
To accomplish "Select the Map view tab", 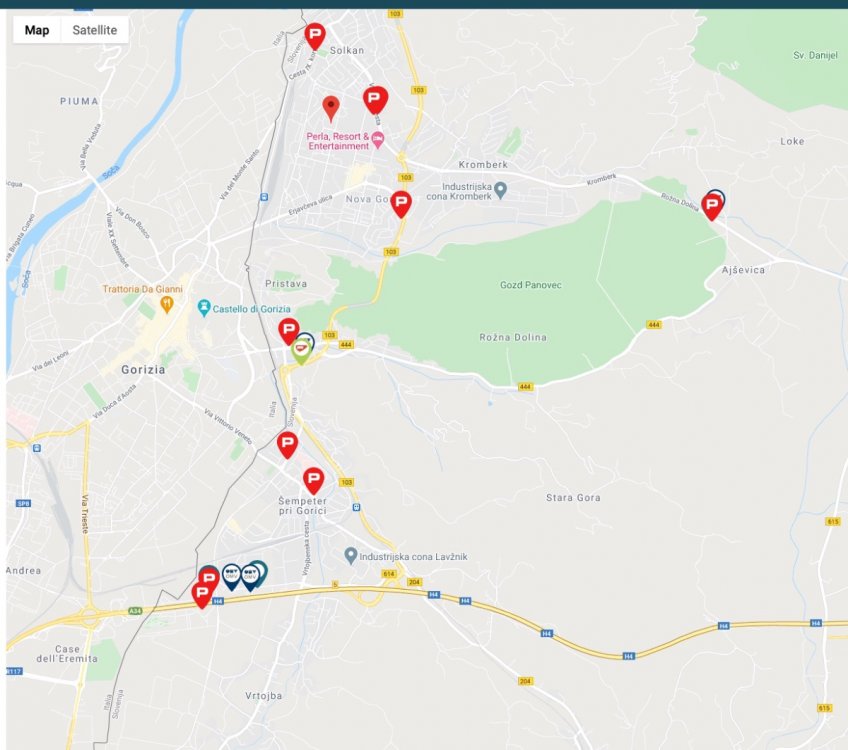I will (x=37, y=30).
